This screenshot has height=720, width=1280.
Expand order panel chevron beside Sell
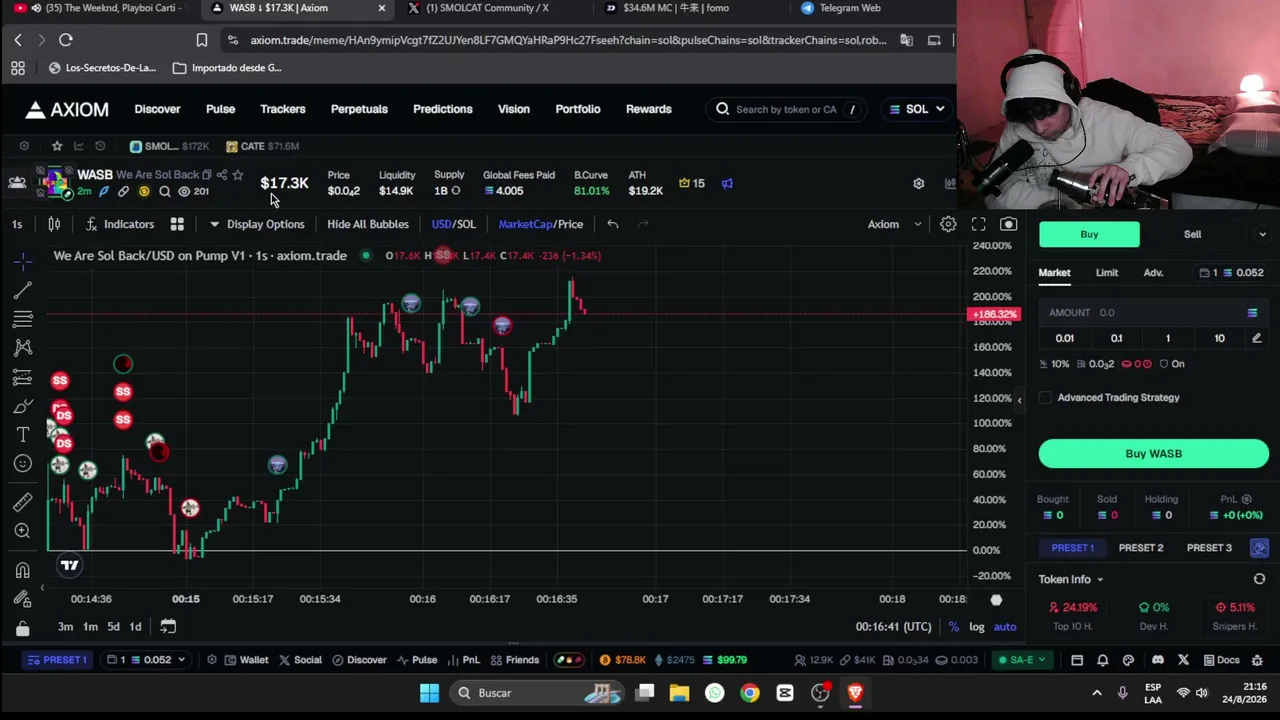1262,234
